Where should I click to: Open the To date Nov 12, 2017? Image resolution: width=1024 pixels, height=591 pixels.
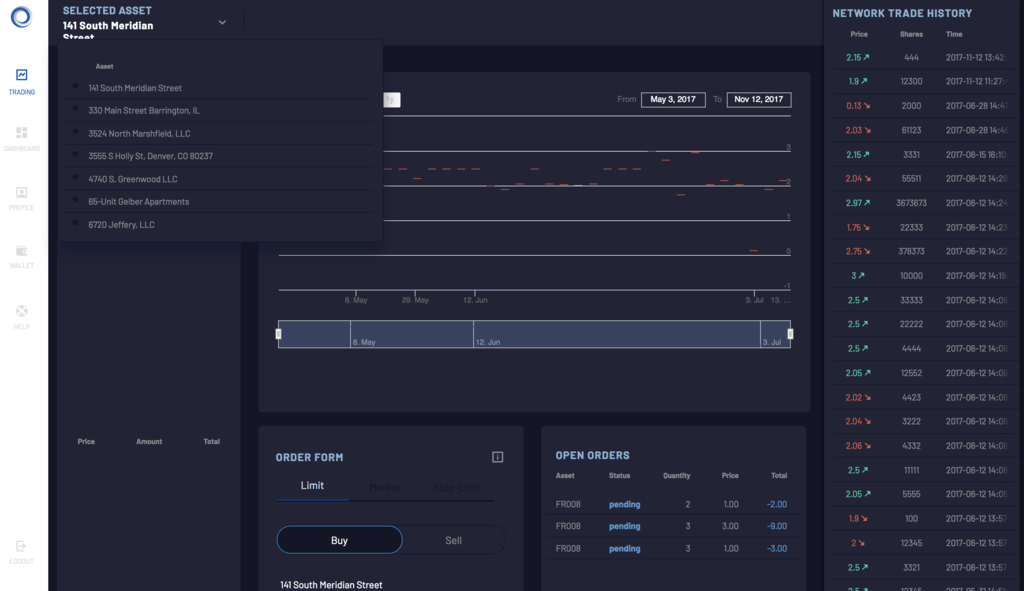(x=759, y=99)
